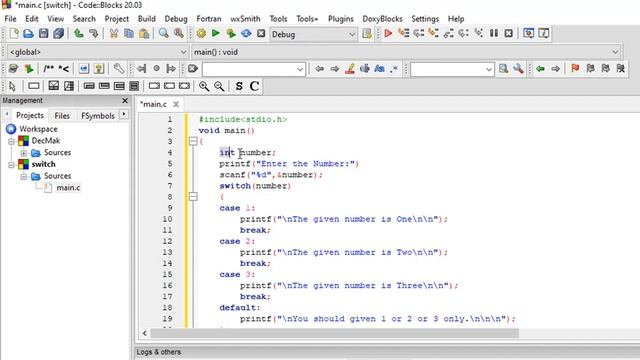Toggle search highlight marker icon
Viewport: 640px width, 360px height.
350,69
